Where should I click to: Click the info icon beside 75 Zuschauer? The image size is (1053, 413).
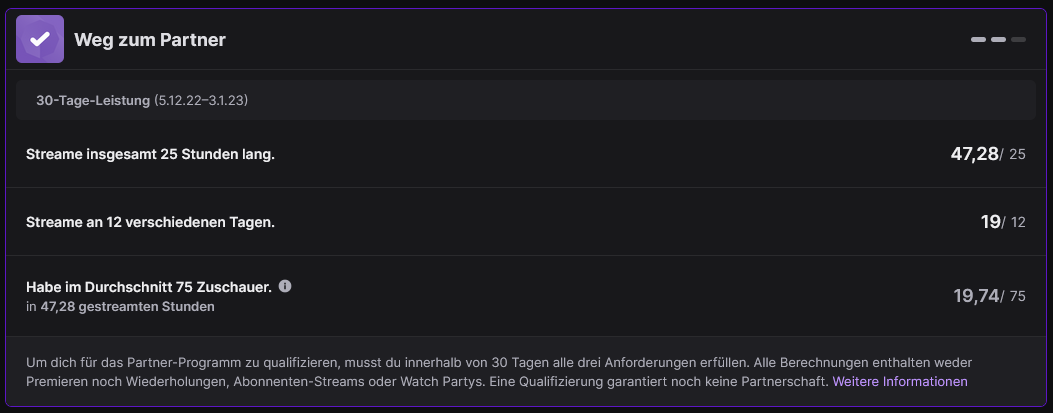click(285, 286)
